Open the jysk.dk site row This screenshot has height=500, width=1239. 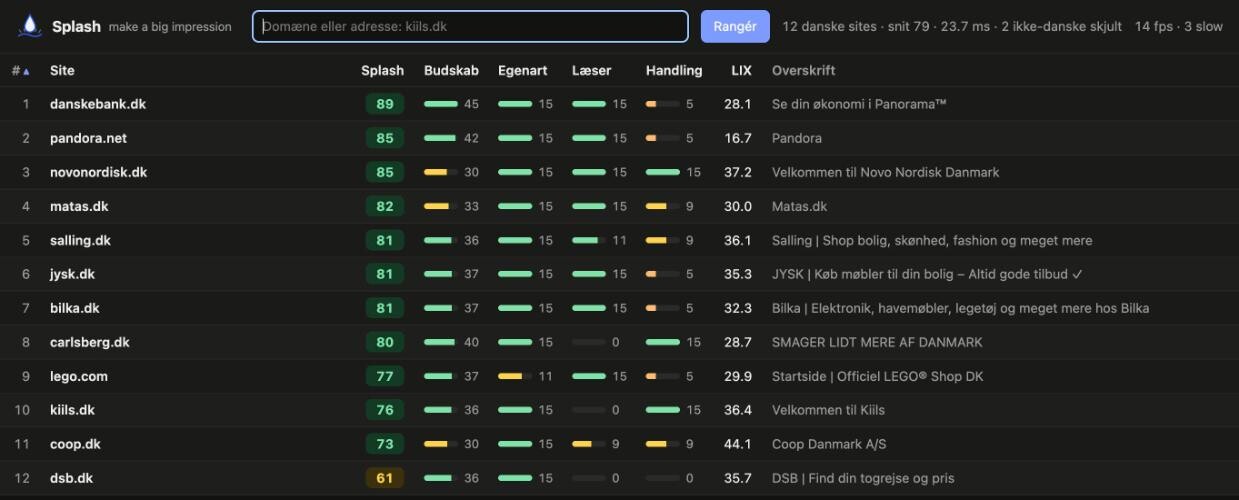point(619,274)
